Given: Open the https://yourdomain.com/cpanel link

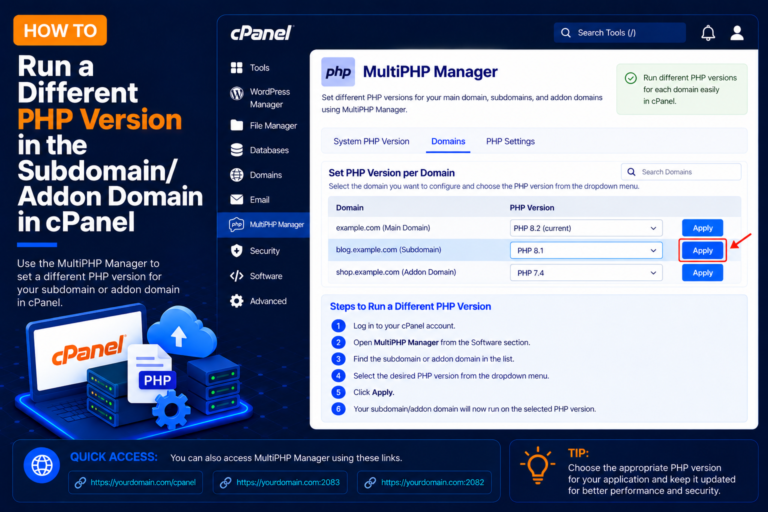Looking at the screenshot, I should tap(143, 483).
